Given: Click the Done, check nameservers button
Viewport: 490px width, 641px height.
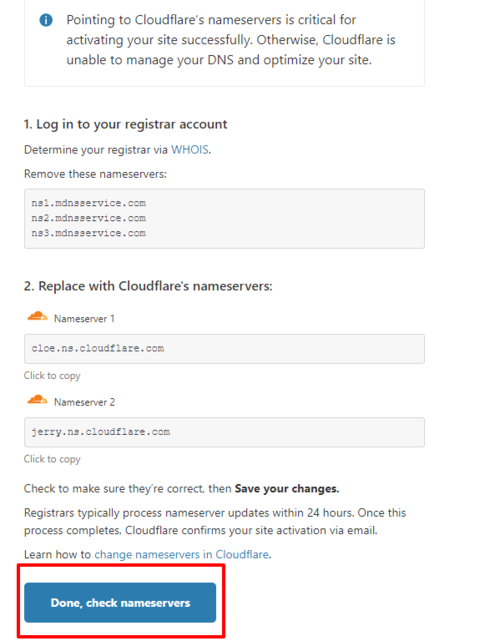Looking at the screenshot, I should tap(120, 603).
